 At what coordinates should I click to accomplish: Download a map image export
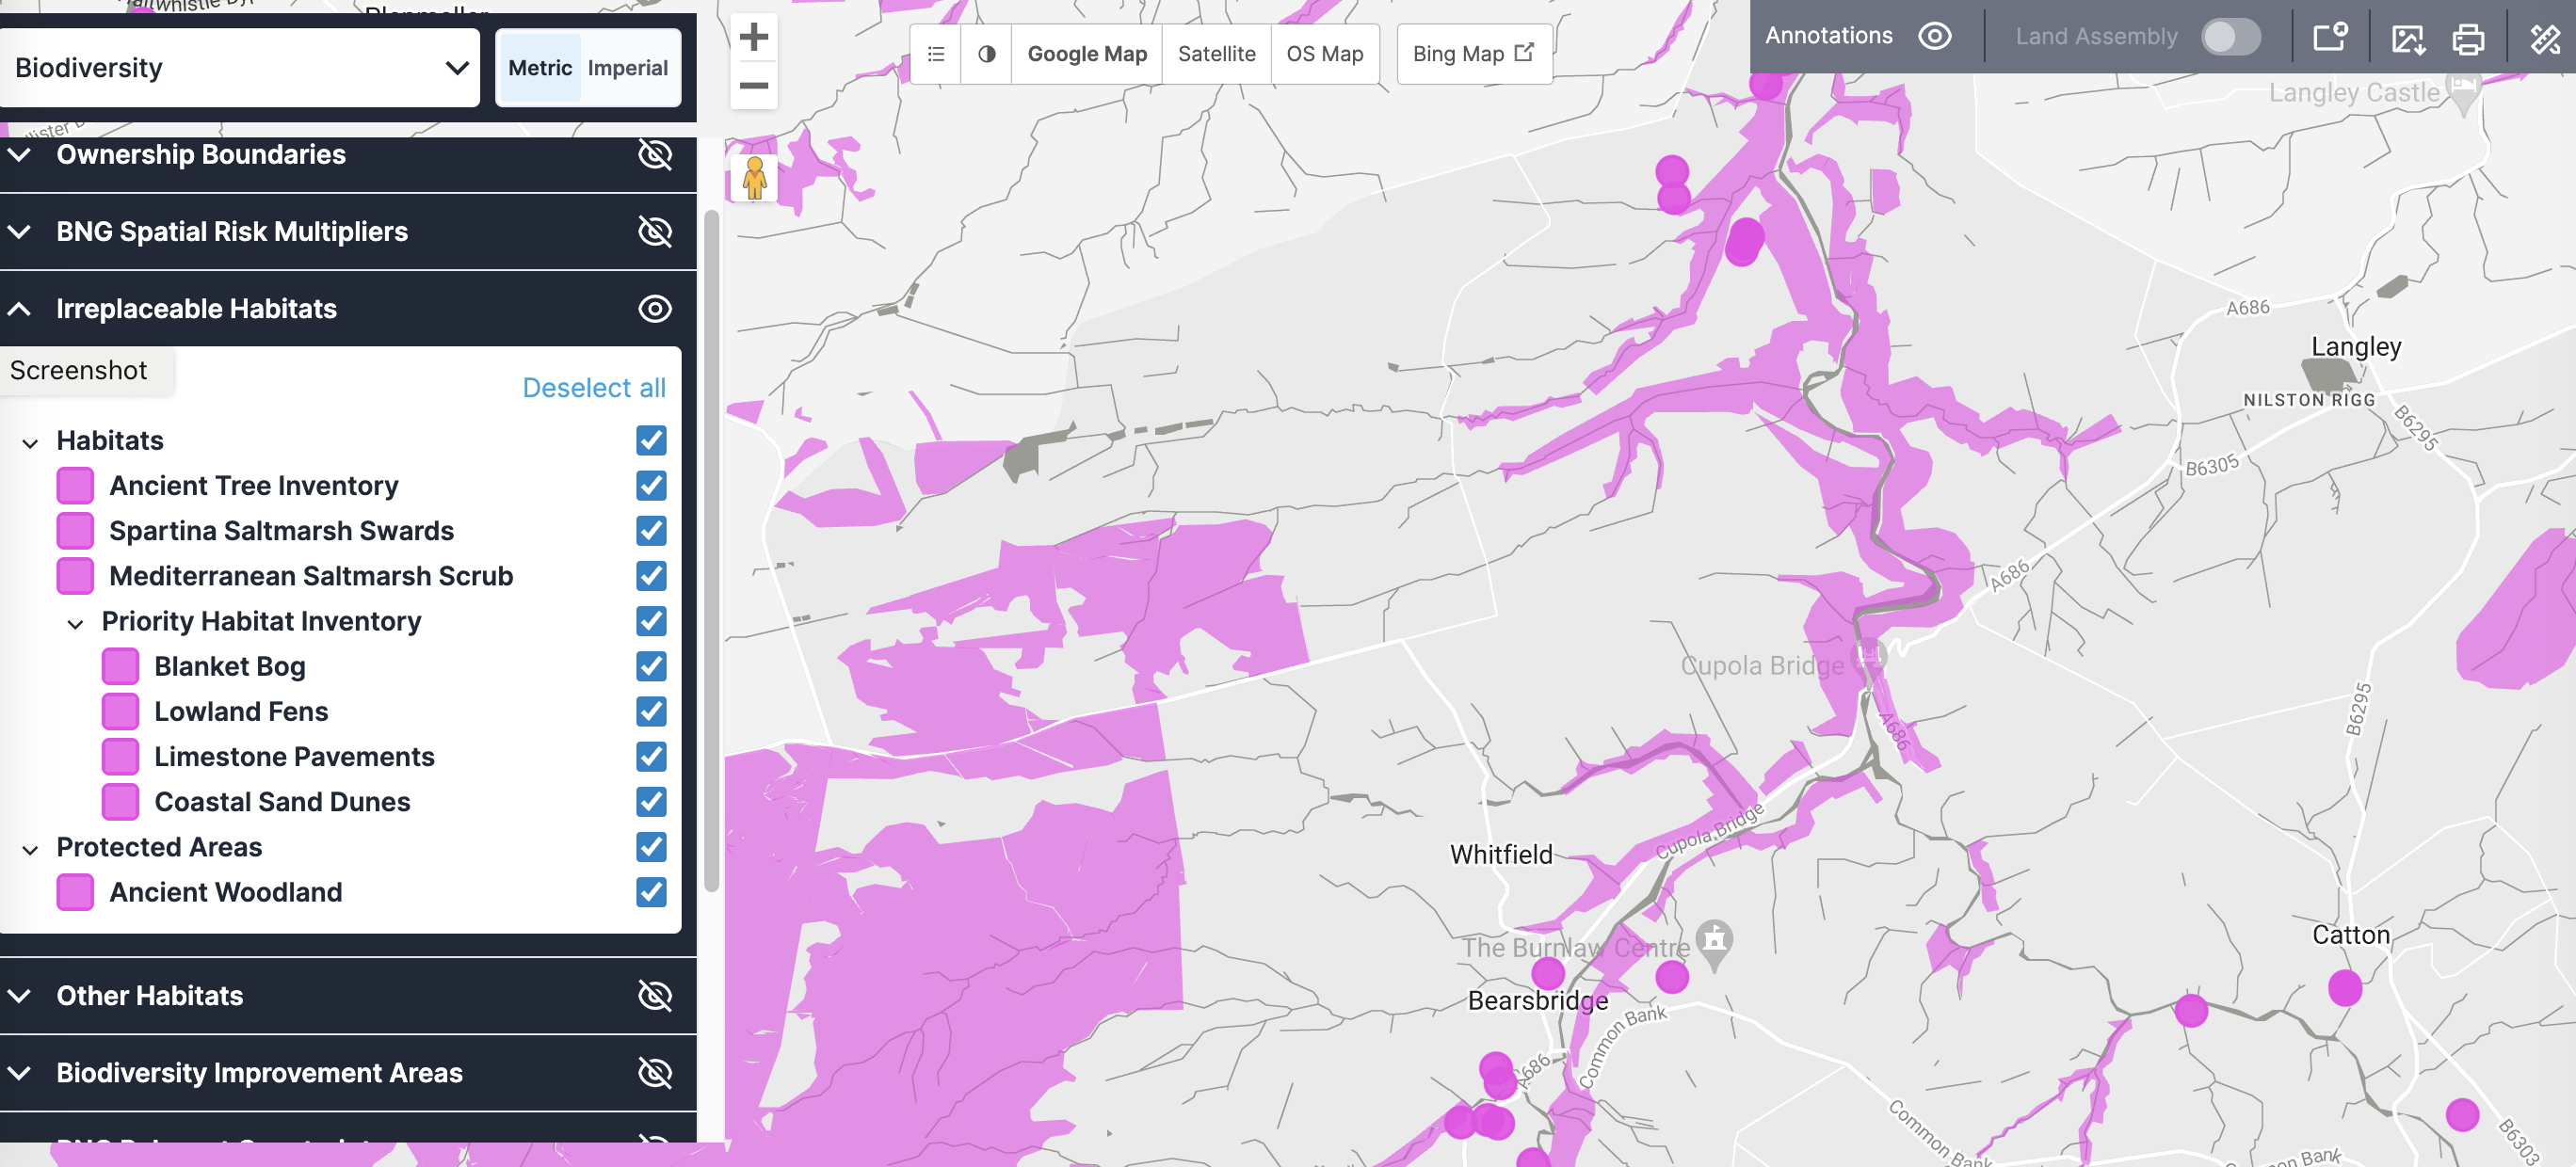pyautogui.click(x=2410, y=38)
